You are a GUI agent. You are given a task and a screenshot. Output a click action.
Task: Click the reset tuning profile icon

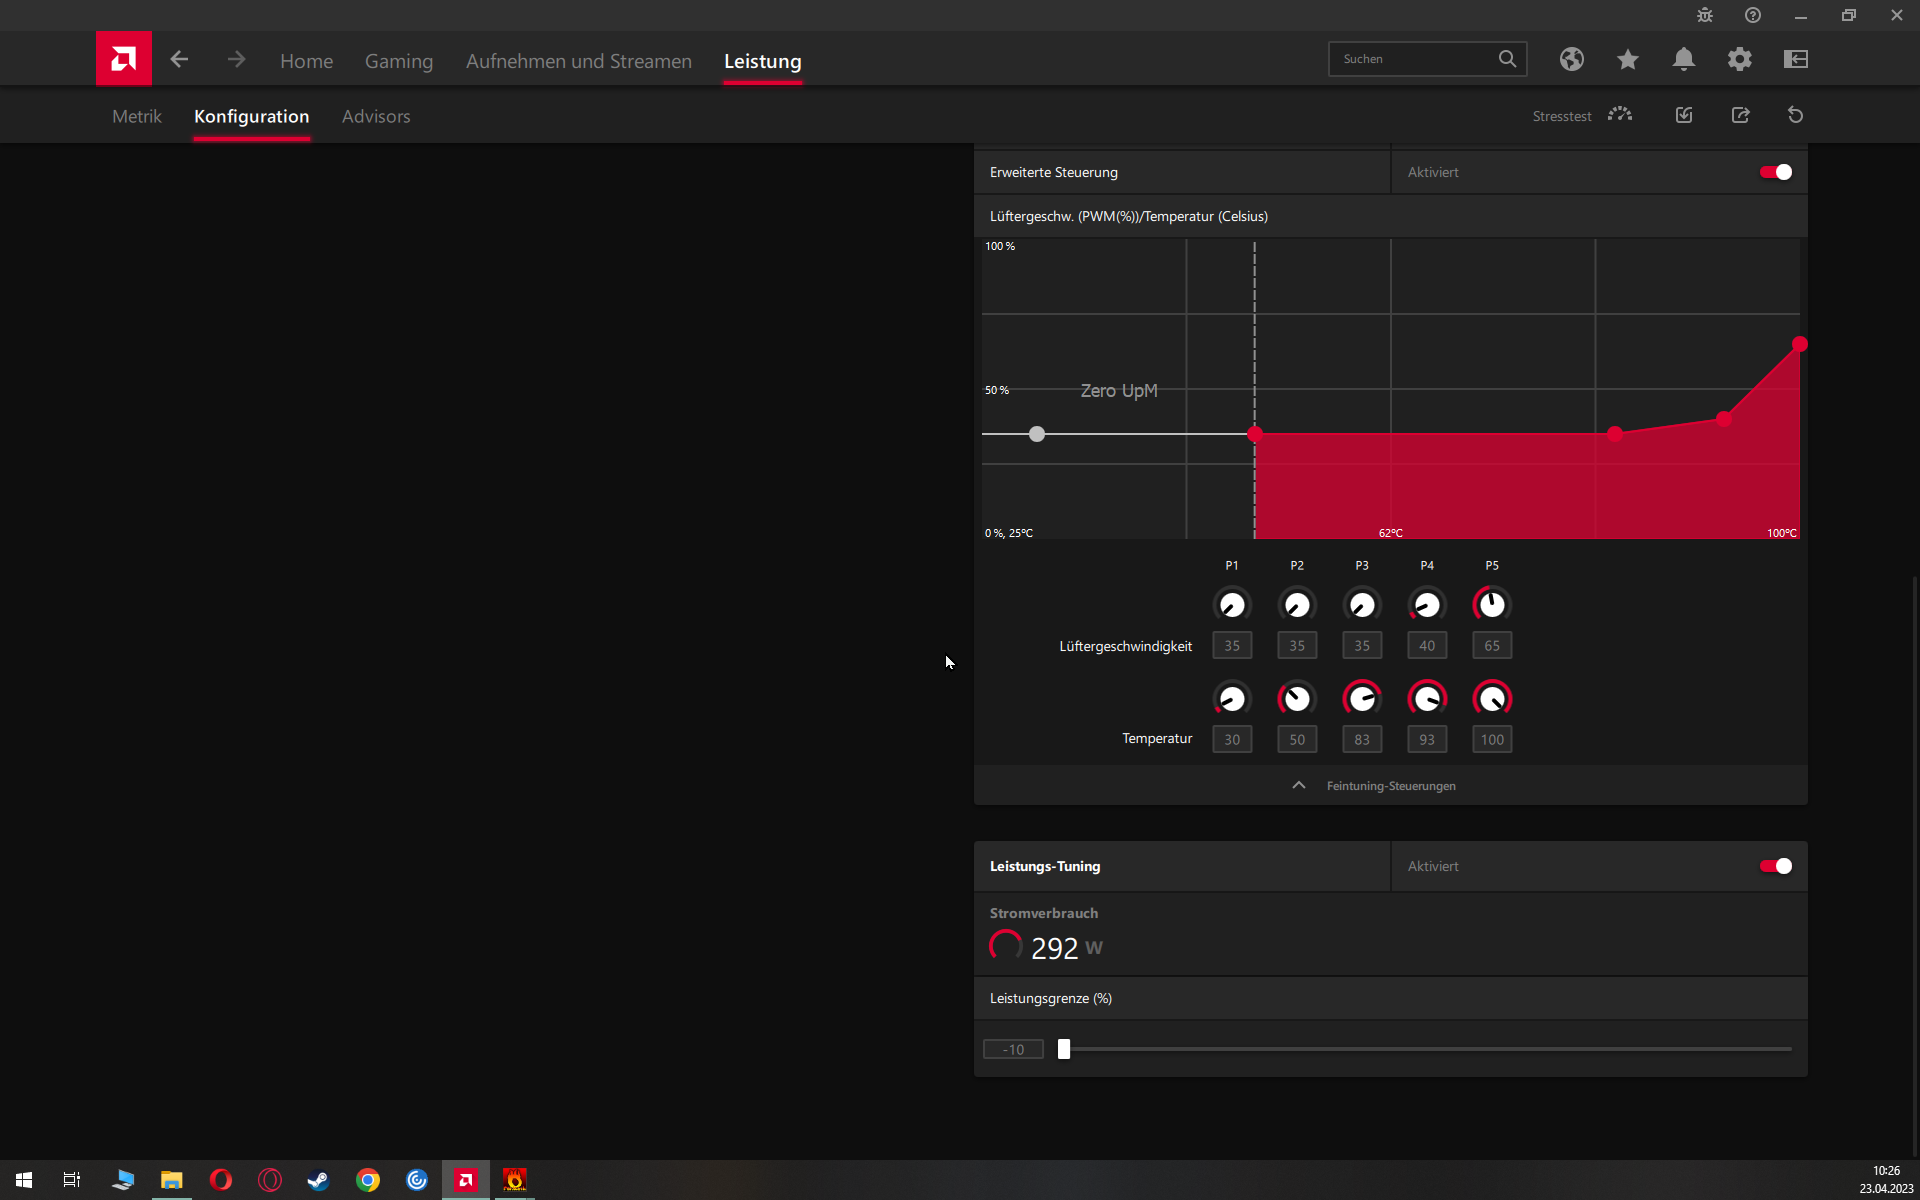pos(1795,115)
